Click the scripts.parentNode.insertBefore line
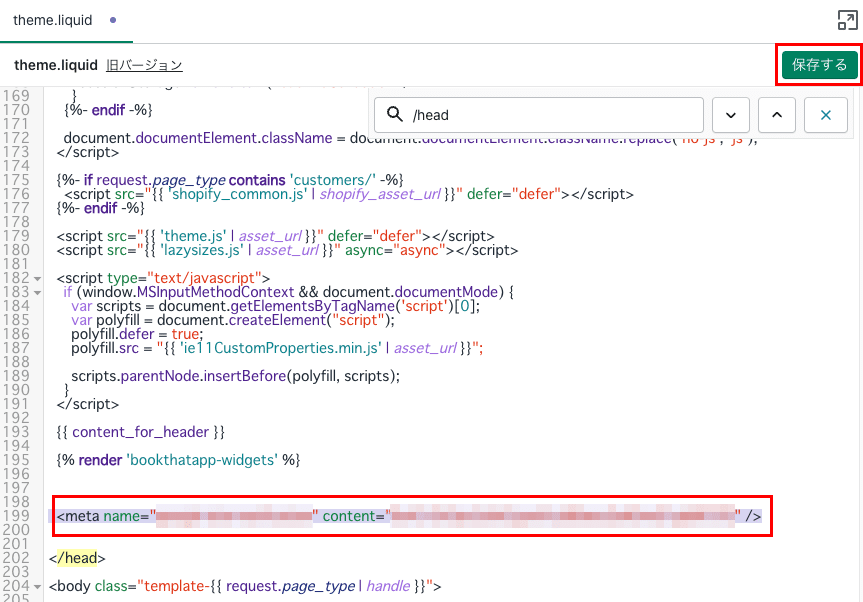 tap(236, 376)
